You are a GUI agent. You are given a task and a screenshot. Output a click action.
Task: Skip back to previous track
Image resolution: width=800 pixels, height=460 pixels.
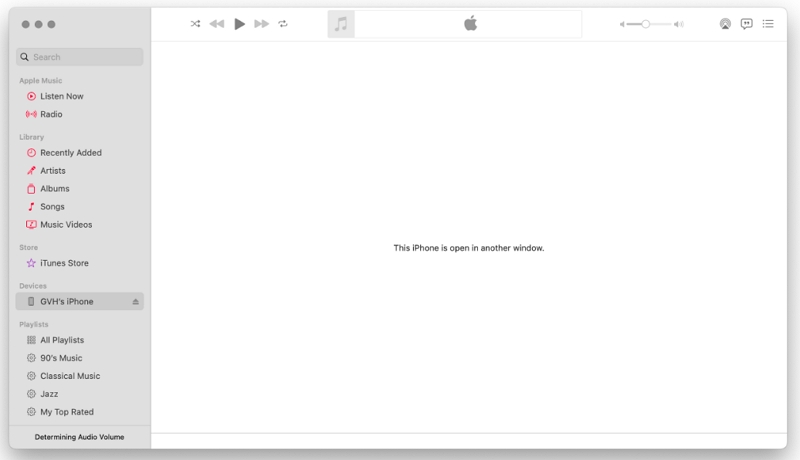tap(217, 23)
